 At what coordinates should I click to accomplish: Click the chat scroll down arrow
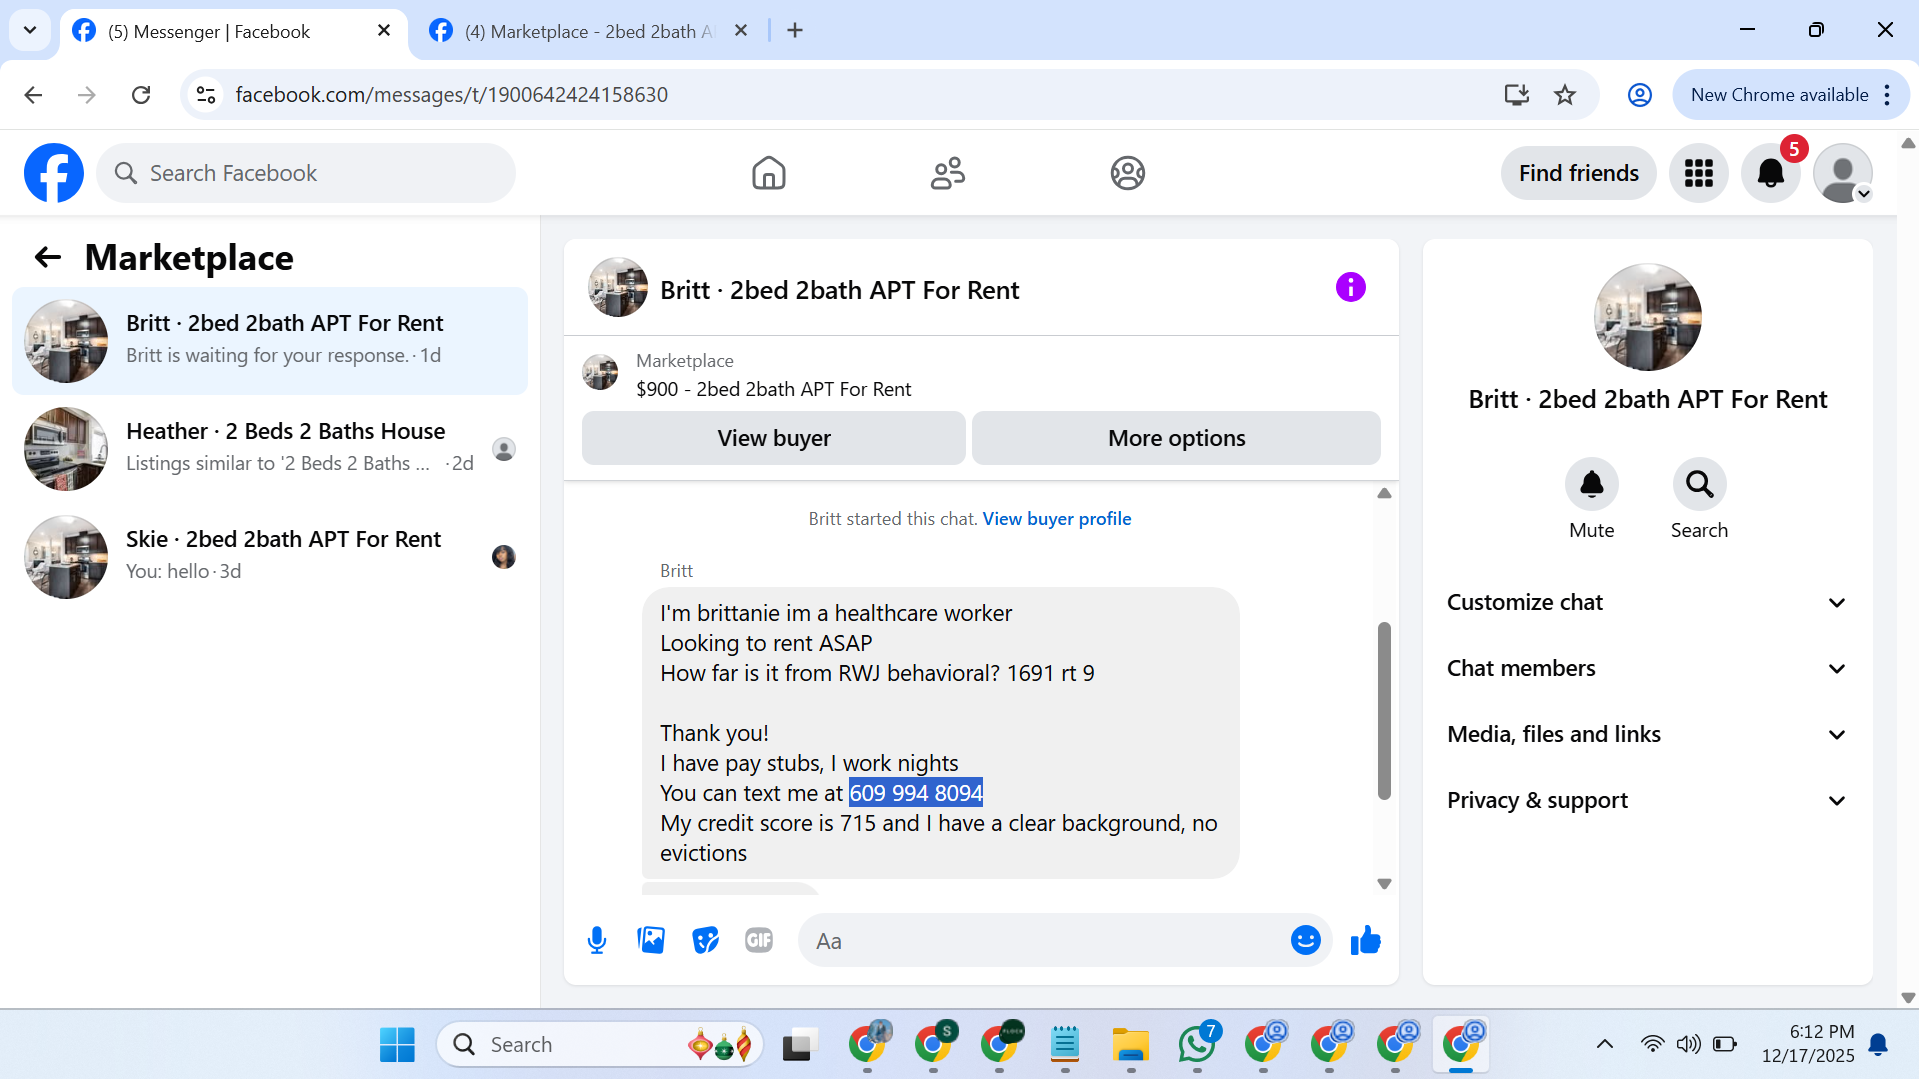(1384, 884)
